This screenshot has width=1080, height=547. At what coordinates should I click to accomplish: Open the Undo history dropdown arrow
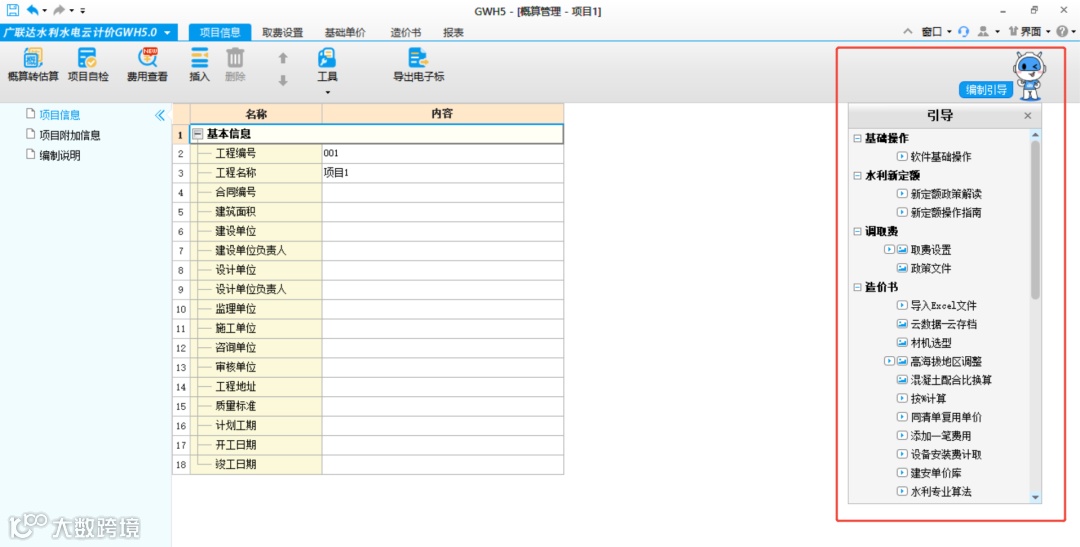[45, 11]
